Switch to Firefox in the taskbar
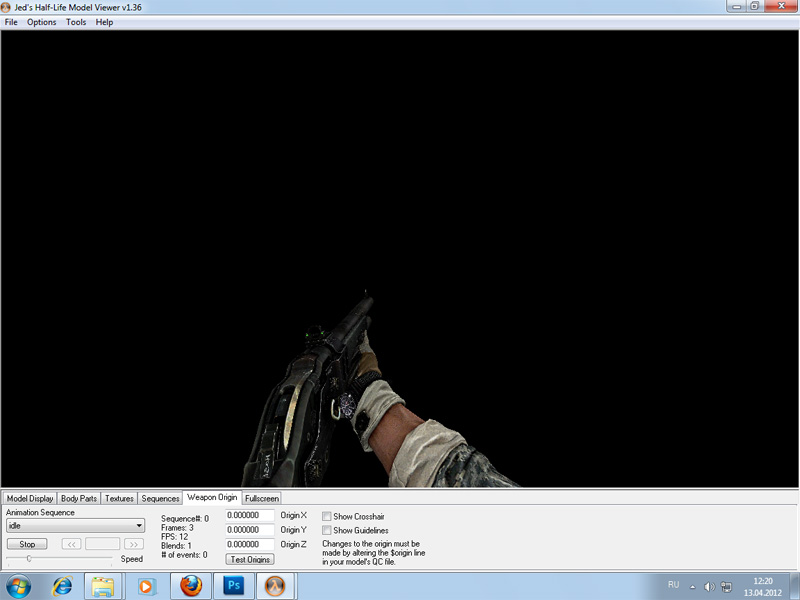 (191, 584)
